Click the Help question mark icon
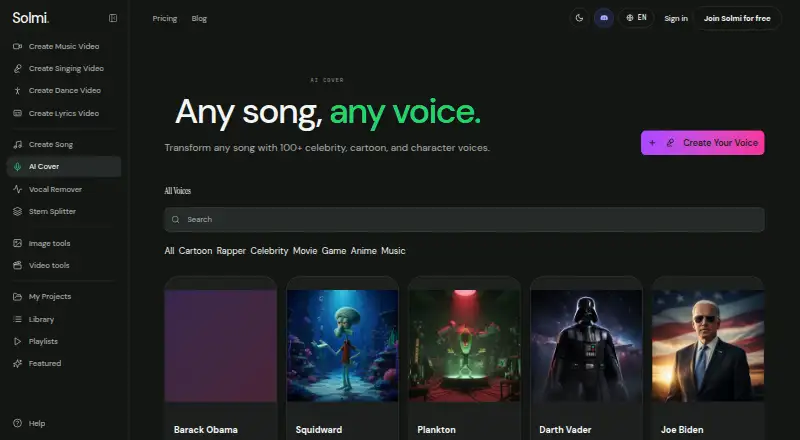Screen dimensions: 800x440 (x=17, y=423)
